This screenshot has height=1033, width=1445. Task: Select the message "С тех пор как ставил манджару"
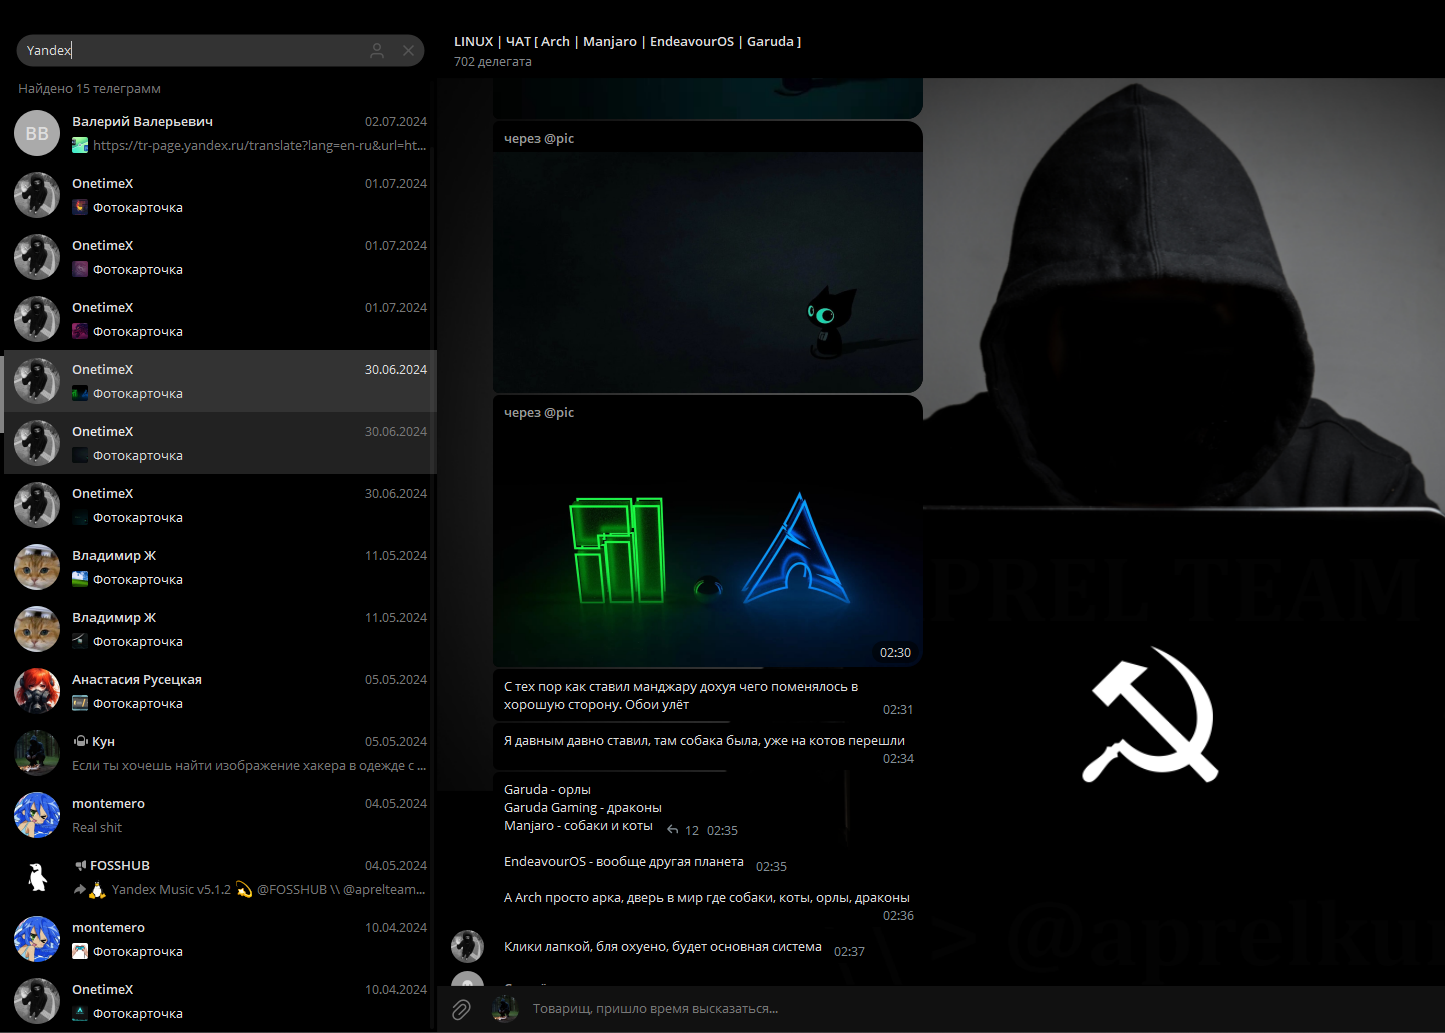point(708,696)
